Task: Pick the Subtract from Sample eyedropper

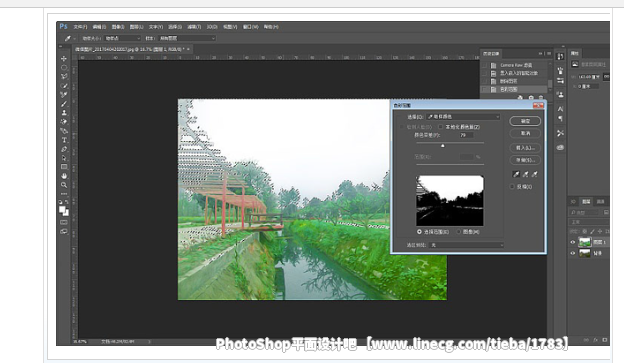Action: 534,174
